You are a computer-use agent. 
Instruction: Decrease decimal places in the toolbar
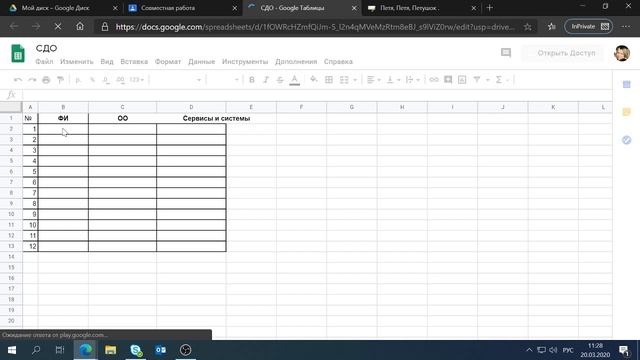pyautogui.click(x=106, y=80)
